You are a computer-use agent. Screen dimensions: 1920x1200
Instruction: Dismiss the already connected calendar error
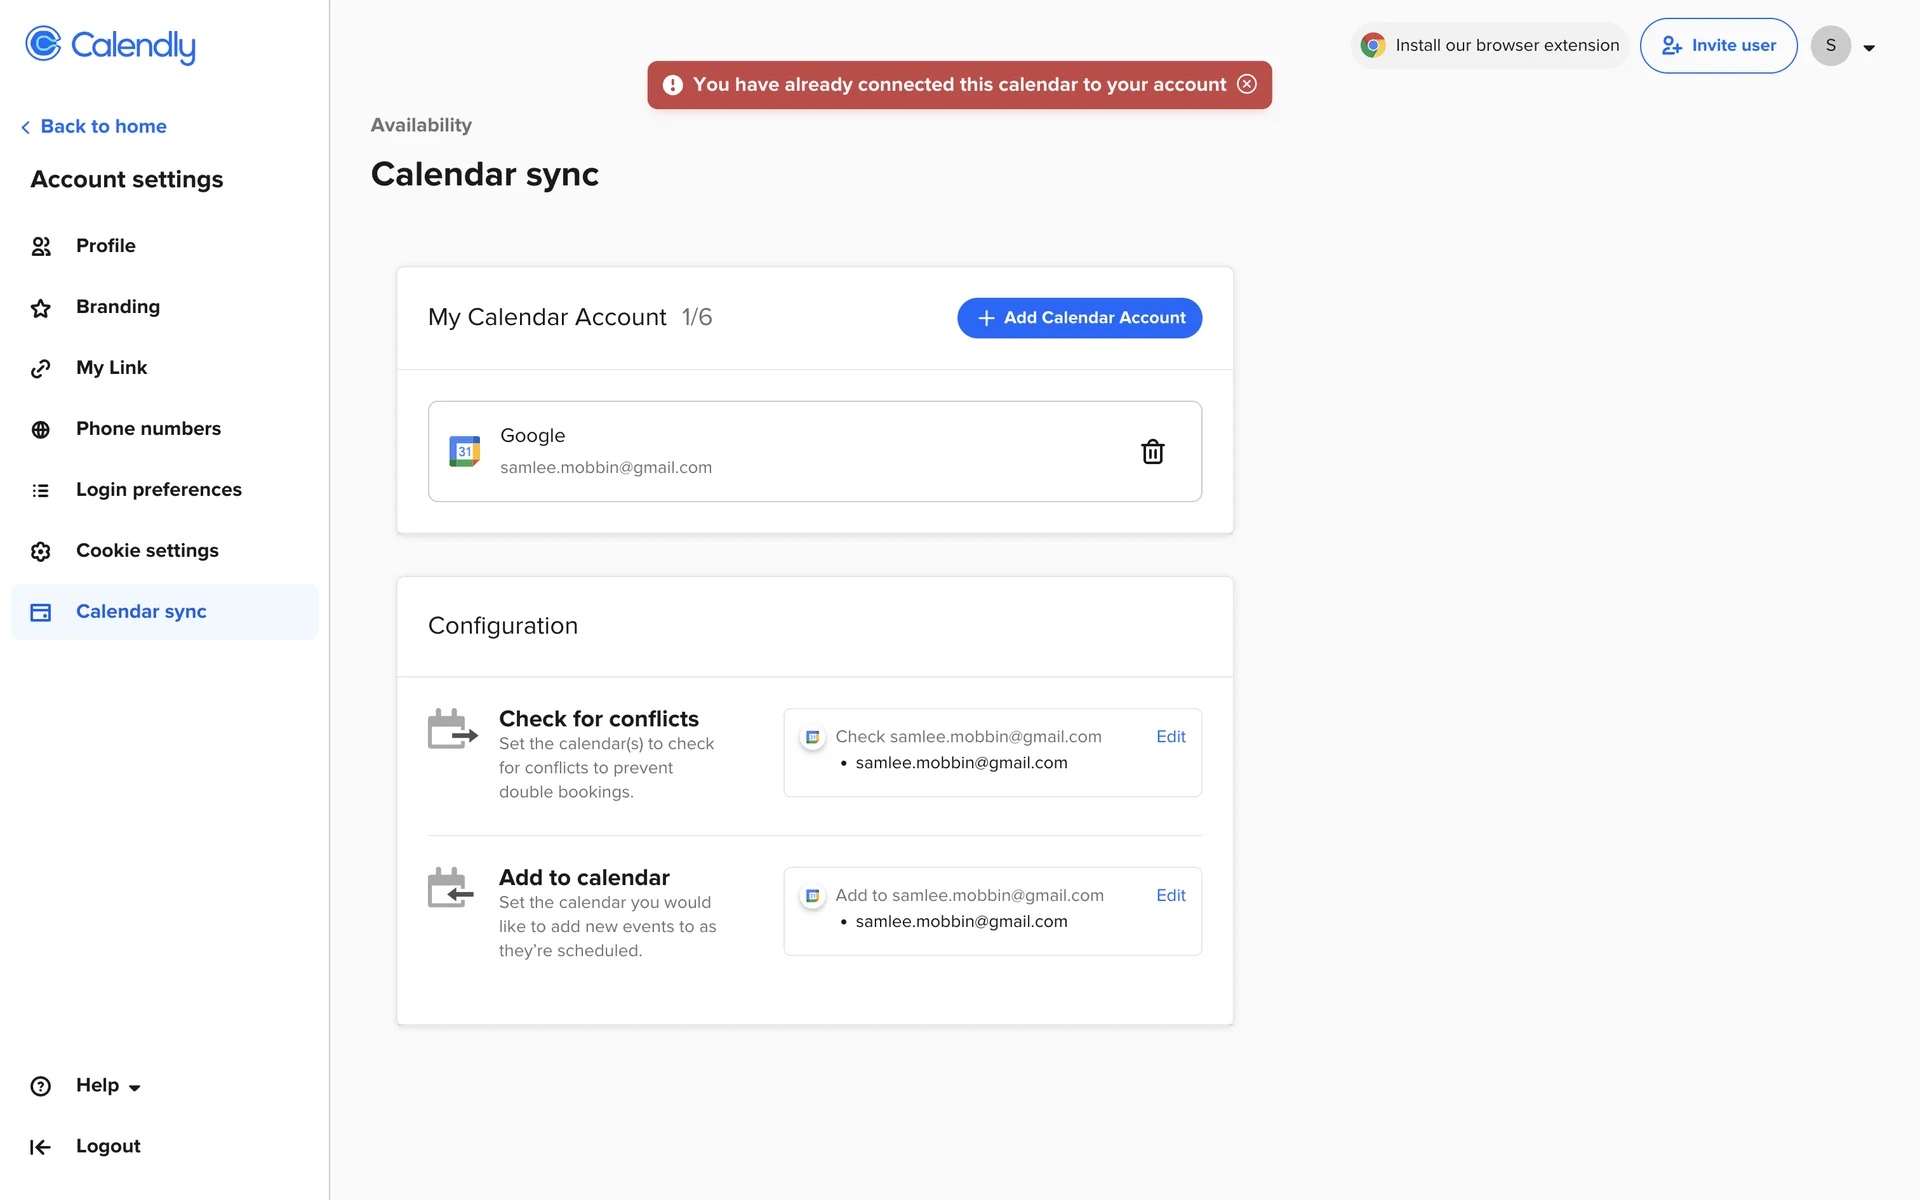(x=1246, y=84)
